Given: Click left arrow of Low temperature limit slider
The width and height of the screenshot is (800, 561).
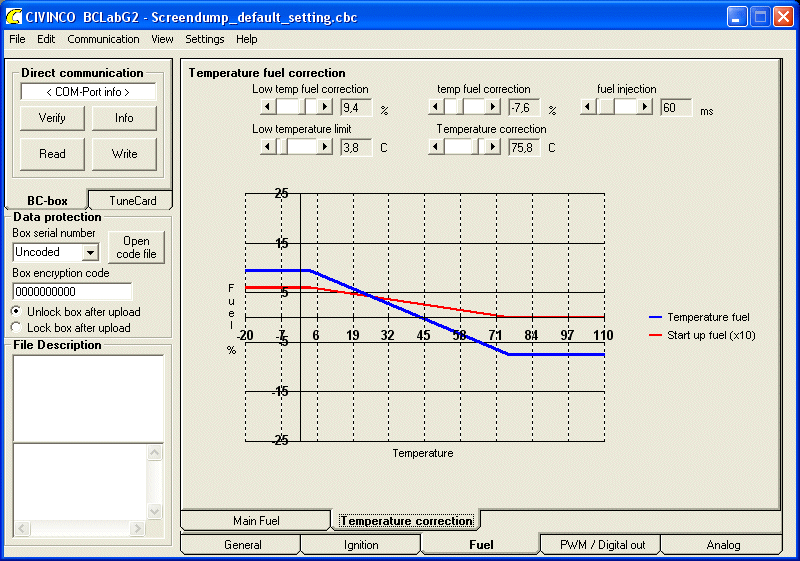Looking at the screenshot, I should 267,147.
